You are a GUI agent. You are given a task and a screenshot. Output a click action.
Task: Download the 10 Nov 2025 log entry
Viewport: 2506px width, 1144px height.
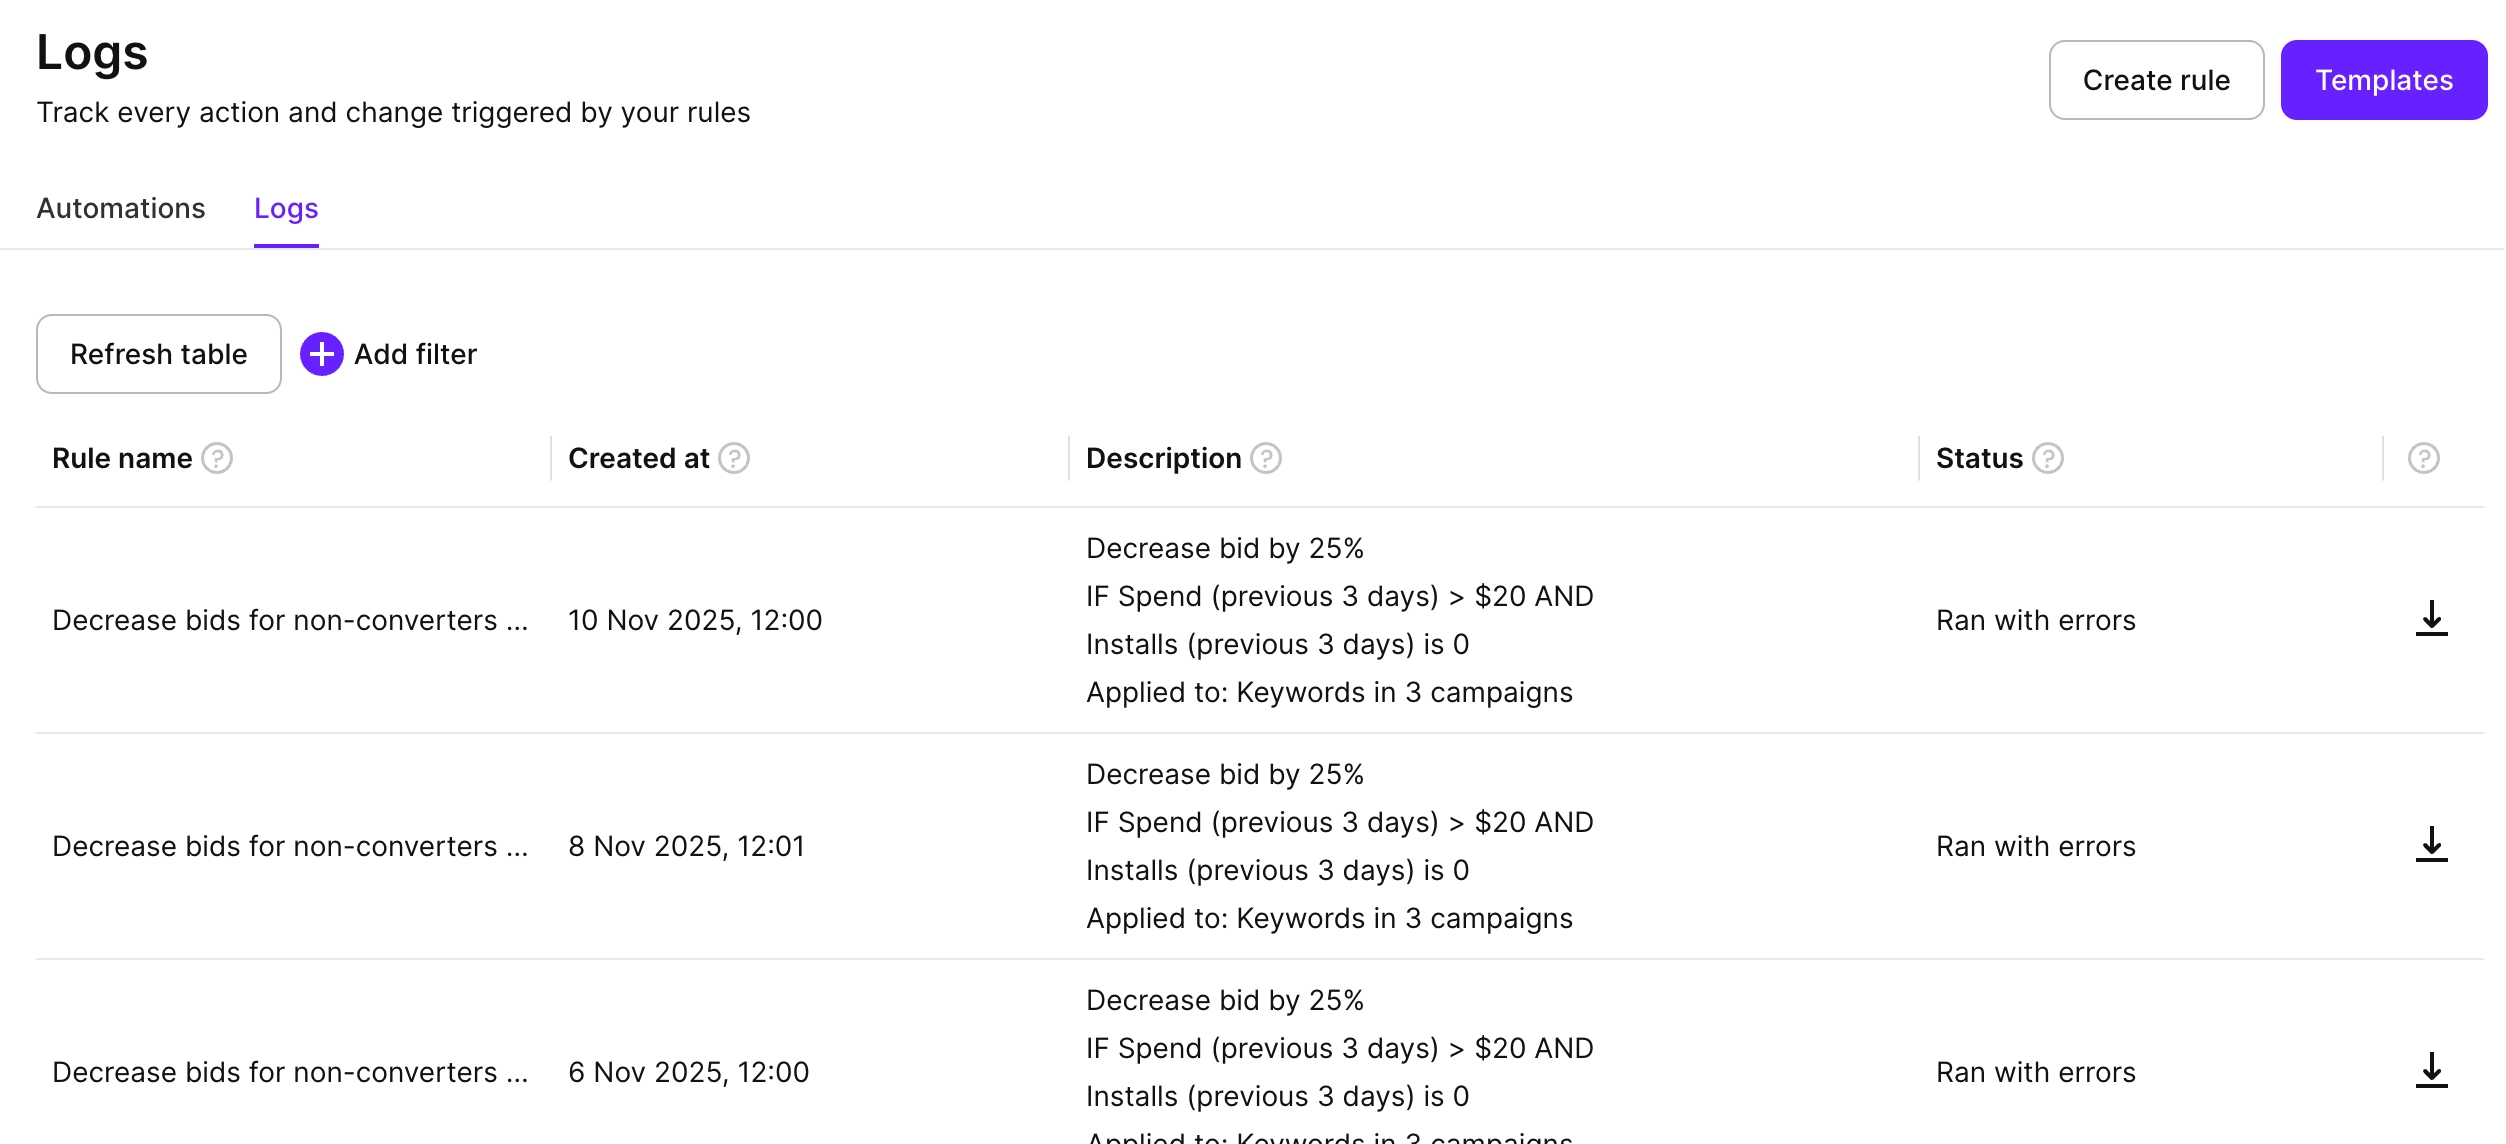(2431, 619)
